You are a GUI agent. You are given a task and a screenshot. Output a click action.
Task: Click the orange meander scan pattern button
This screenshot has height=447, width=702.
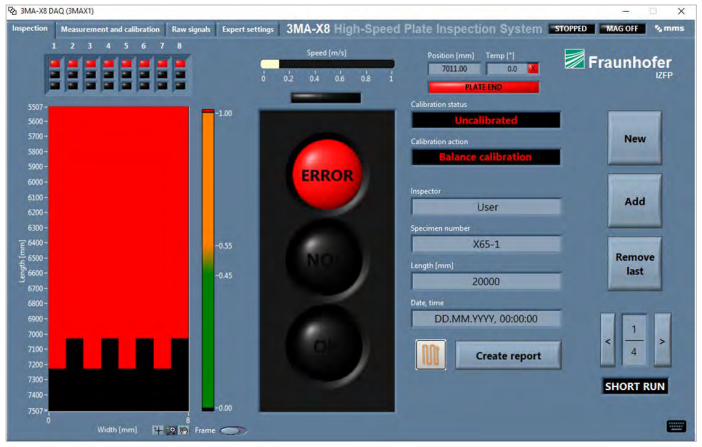(431, 355)
